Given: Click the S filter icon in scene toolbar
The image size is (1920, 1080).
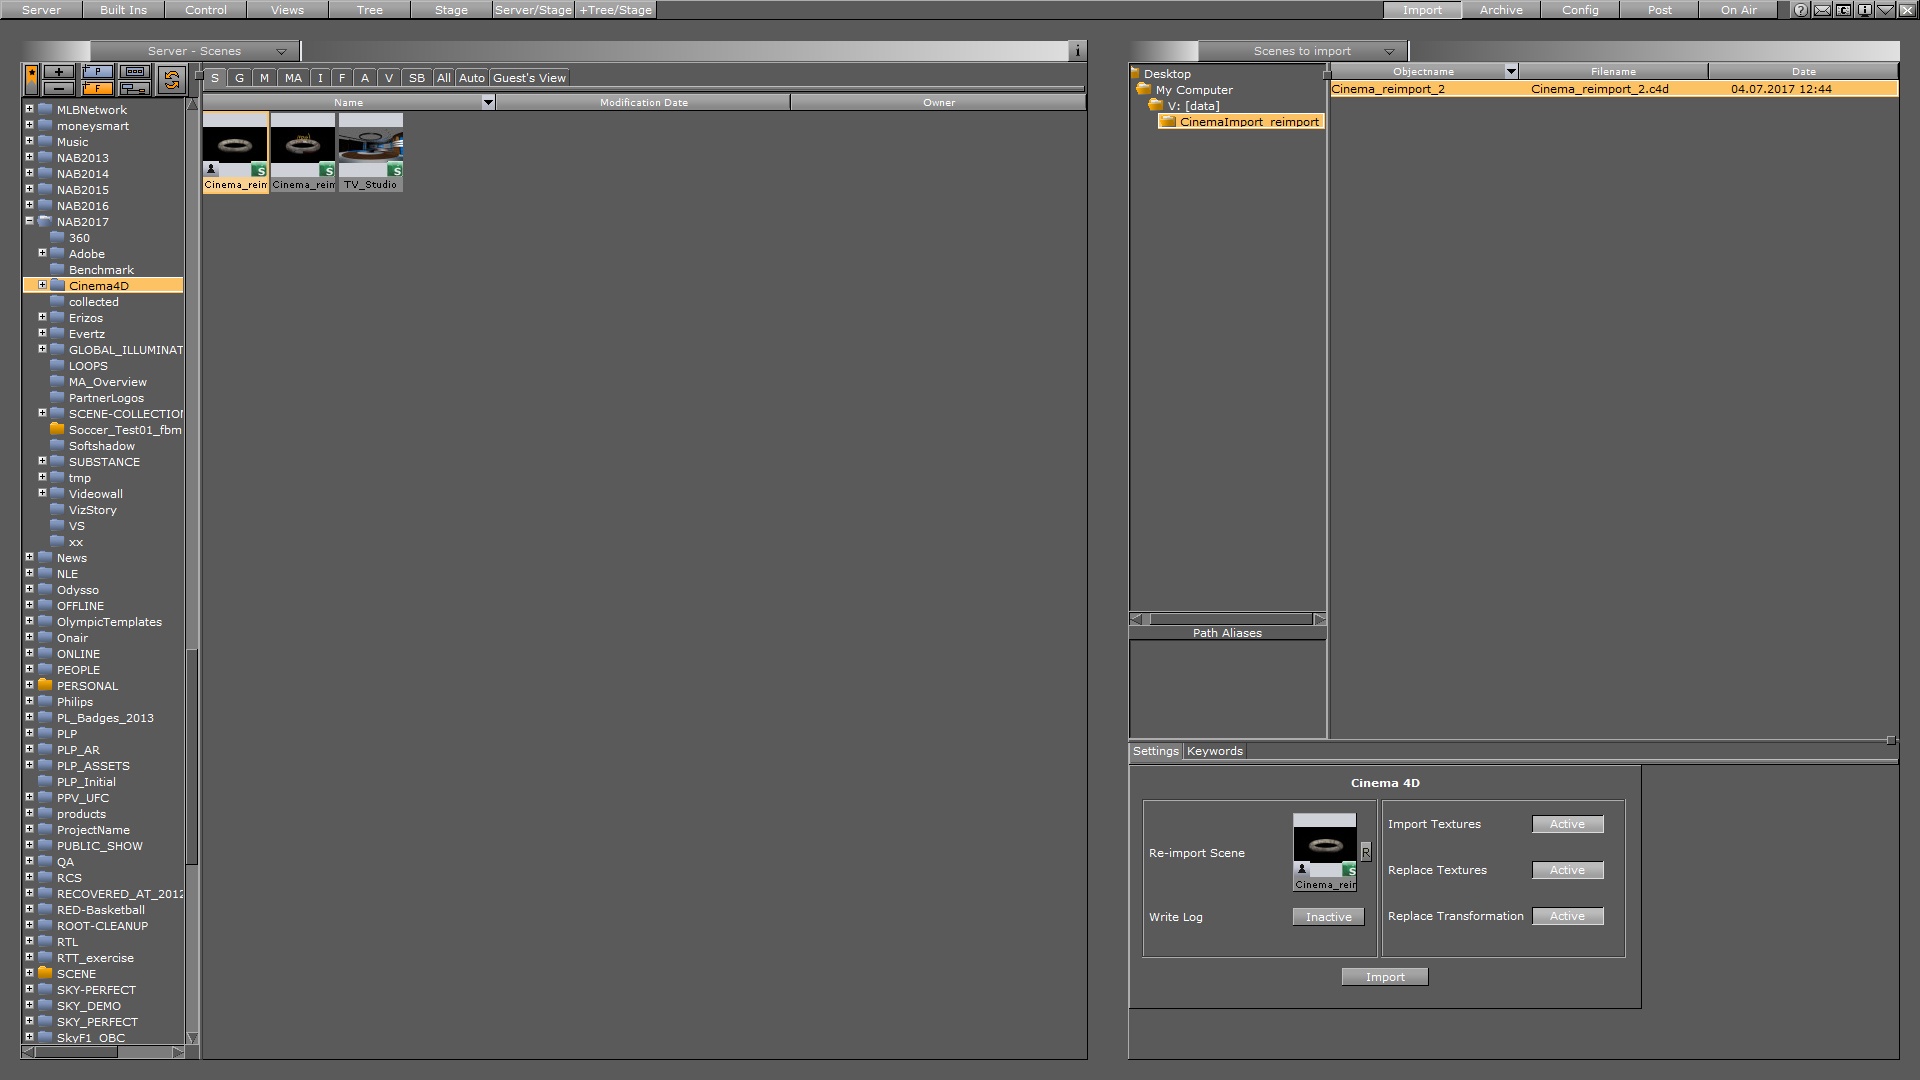Looking at the screenshot, I should [215, 78].
